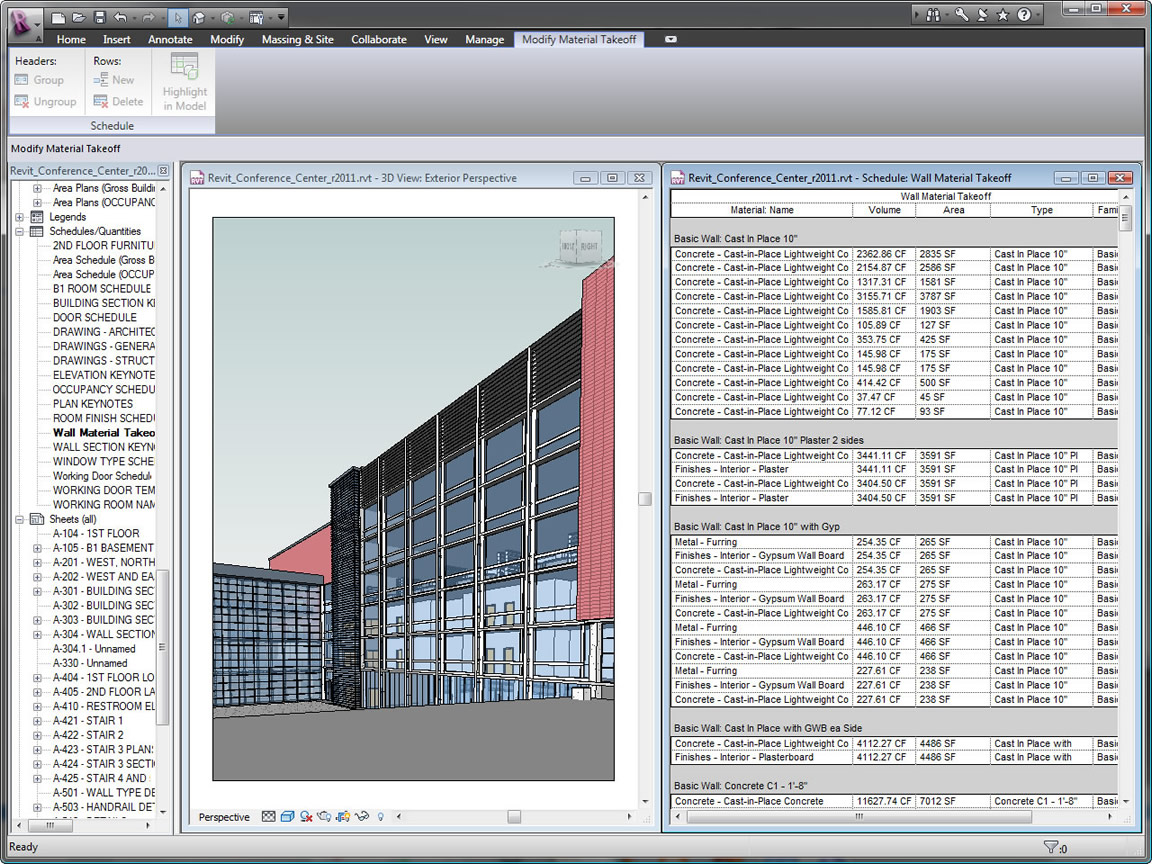Click the Undo arrow icon
Screen dimensions: 1152x864
pos(121,17)
